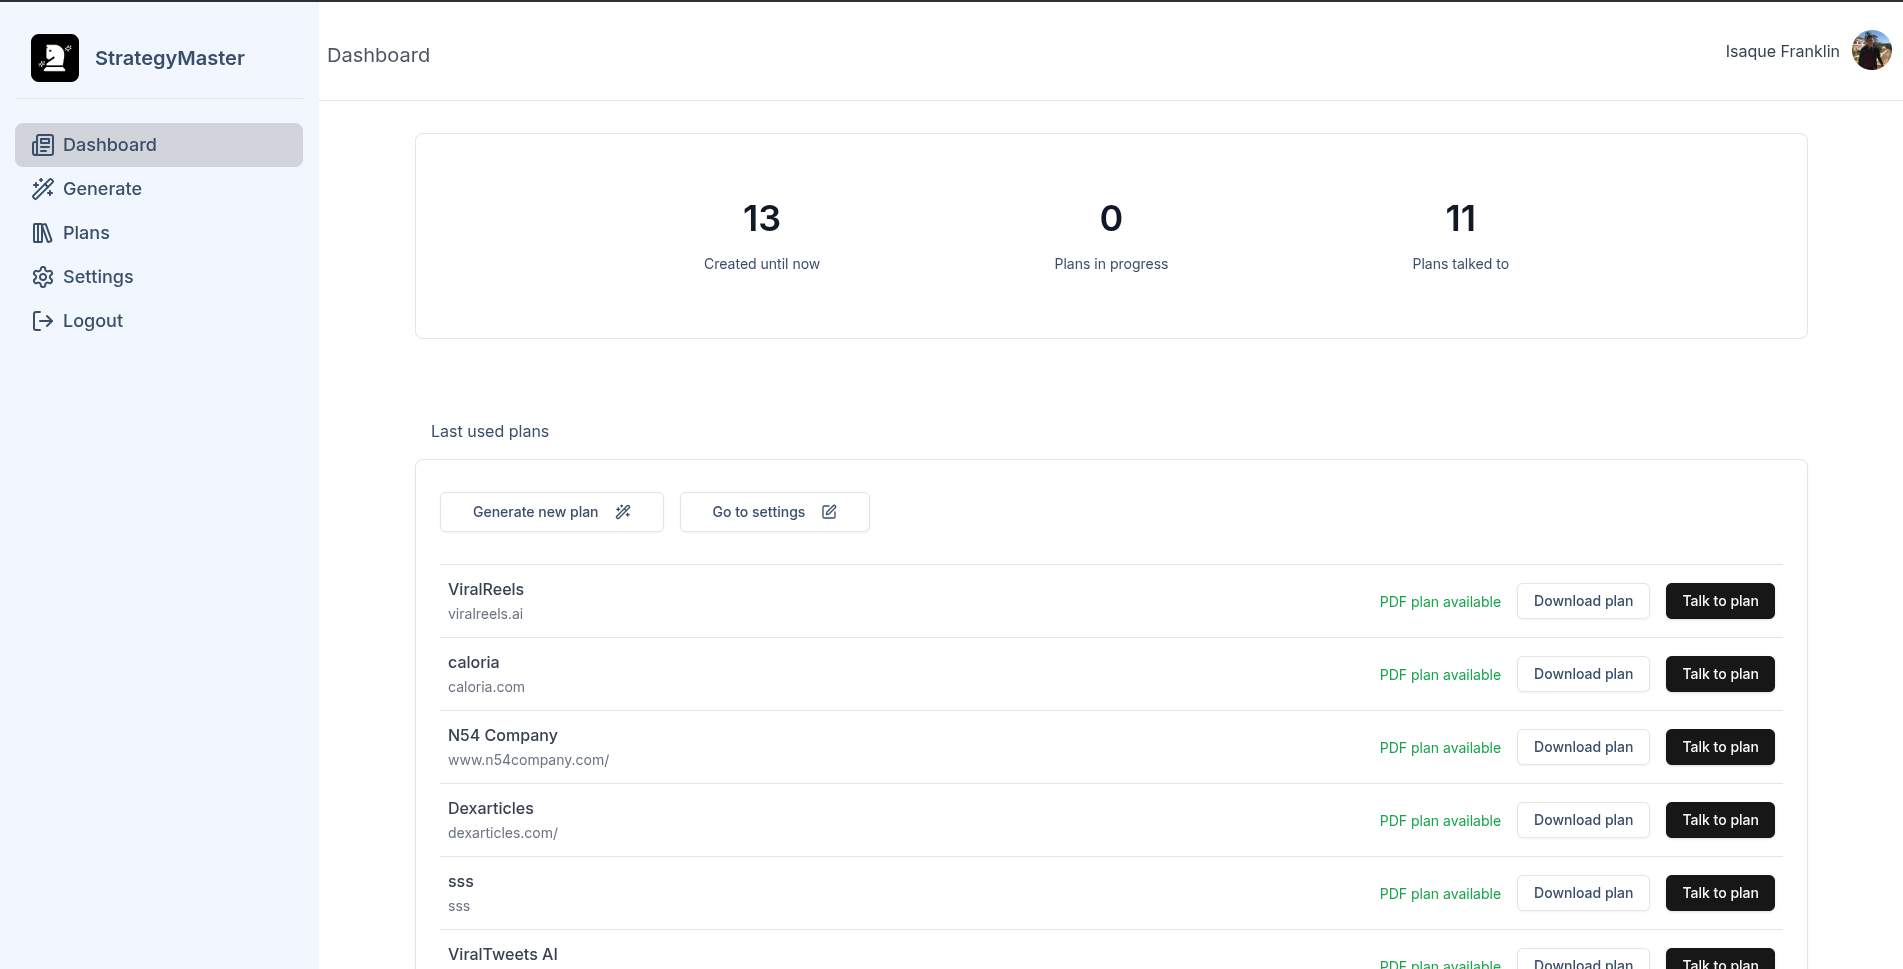1903x969 pixels.
Task: Click the Dashboard sidebar icon
Action: click(x=43, y=145)
